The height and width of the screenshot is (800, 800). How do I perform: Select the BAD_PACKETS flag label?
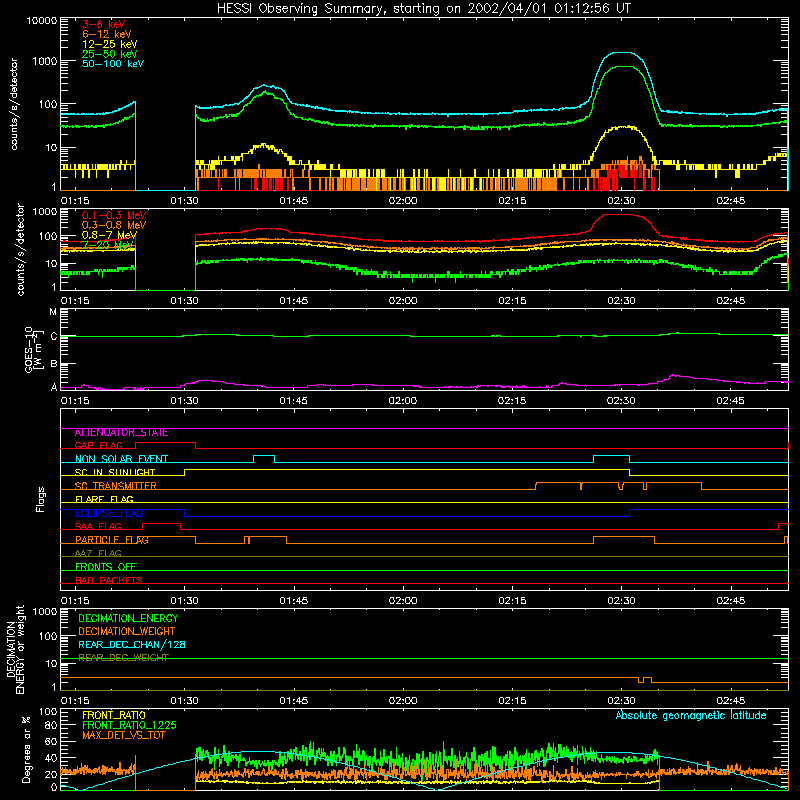coord(109,580)
